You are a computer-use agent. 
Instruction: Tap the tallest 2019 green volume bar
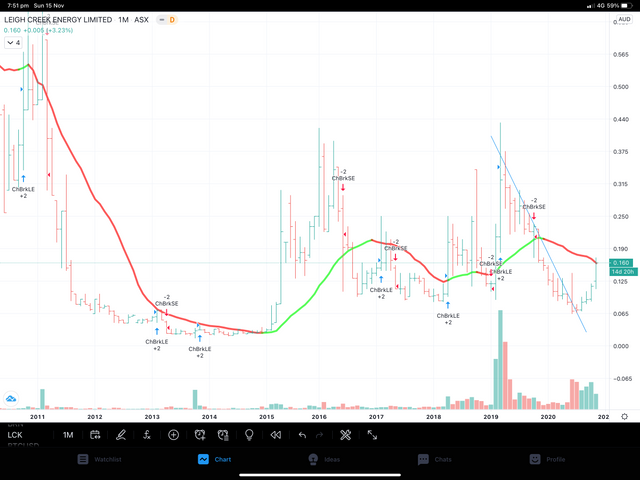point(500,360)
